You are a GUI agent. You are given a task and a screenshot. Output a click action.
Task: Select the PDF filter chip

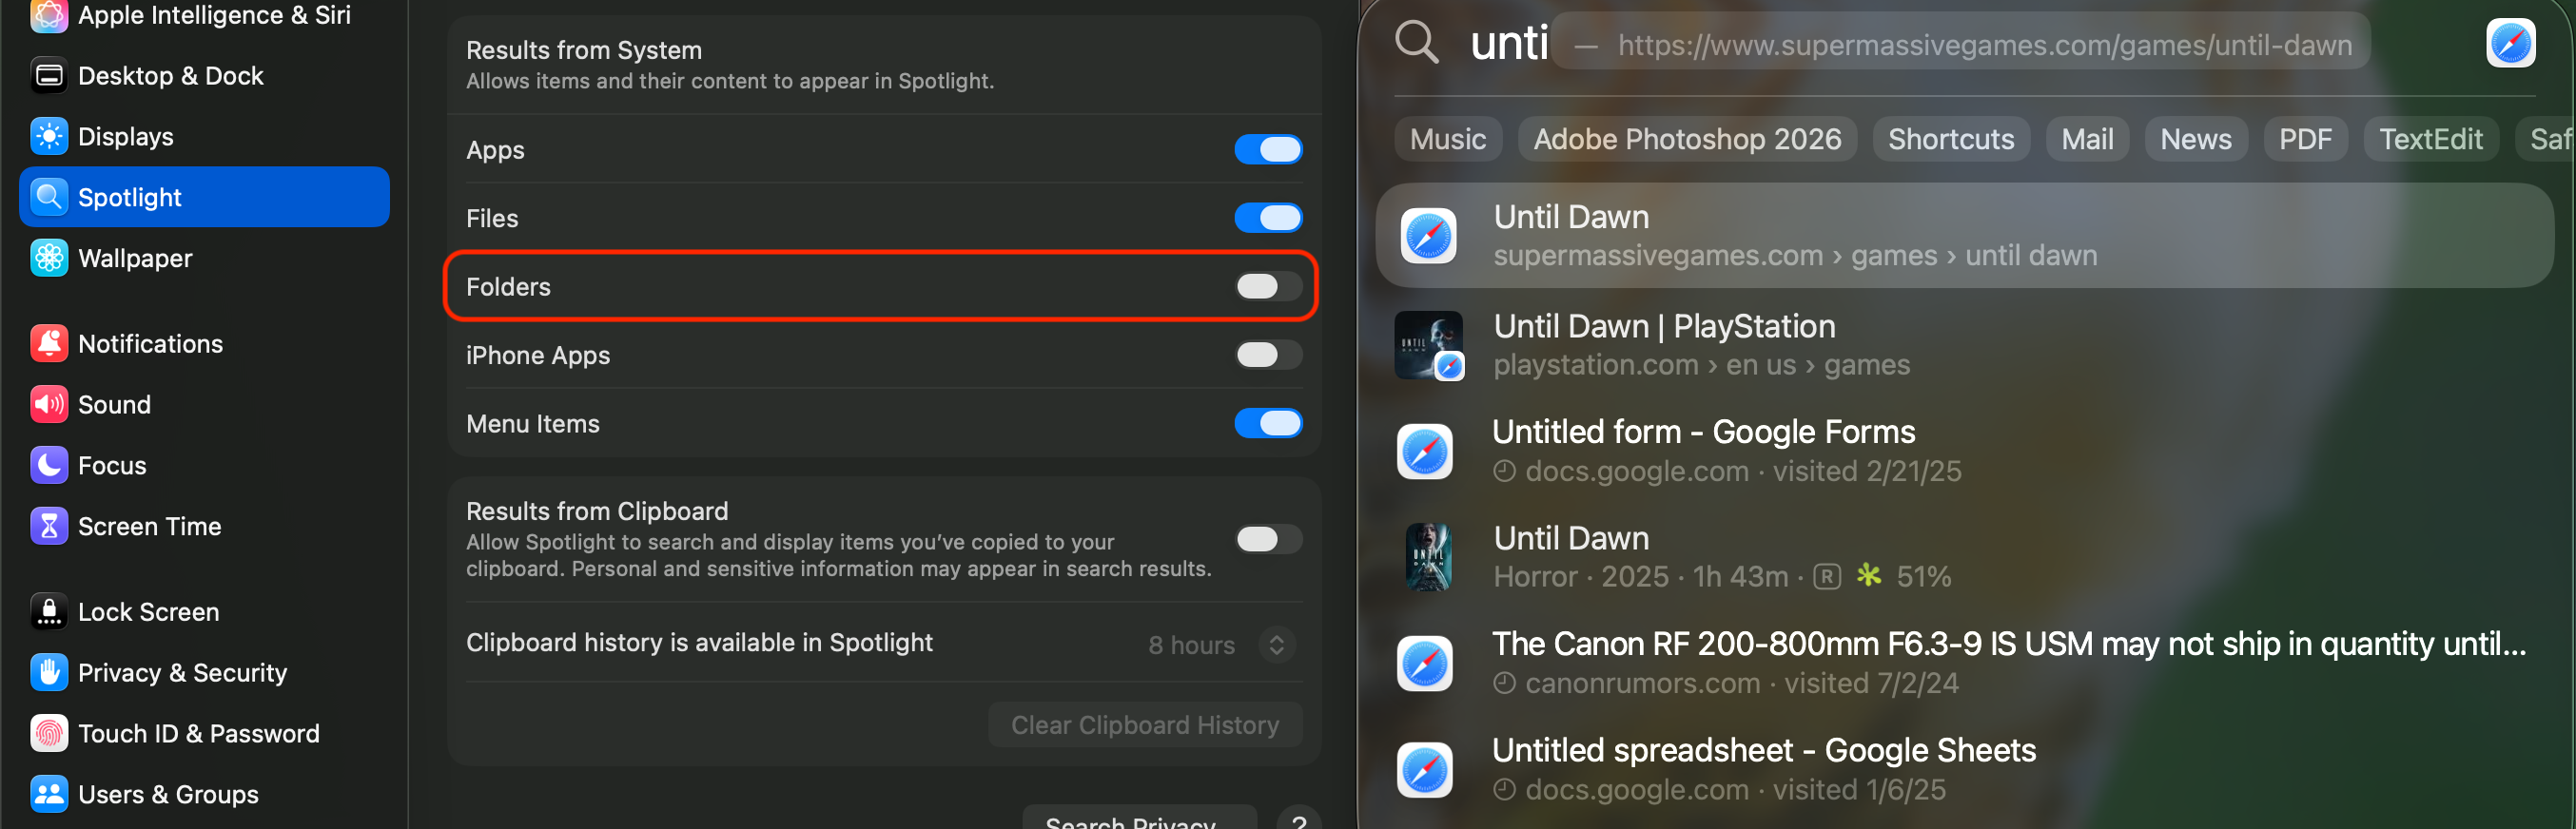[2305, 139]
